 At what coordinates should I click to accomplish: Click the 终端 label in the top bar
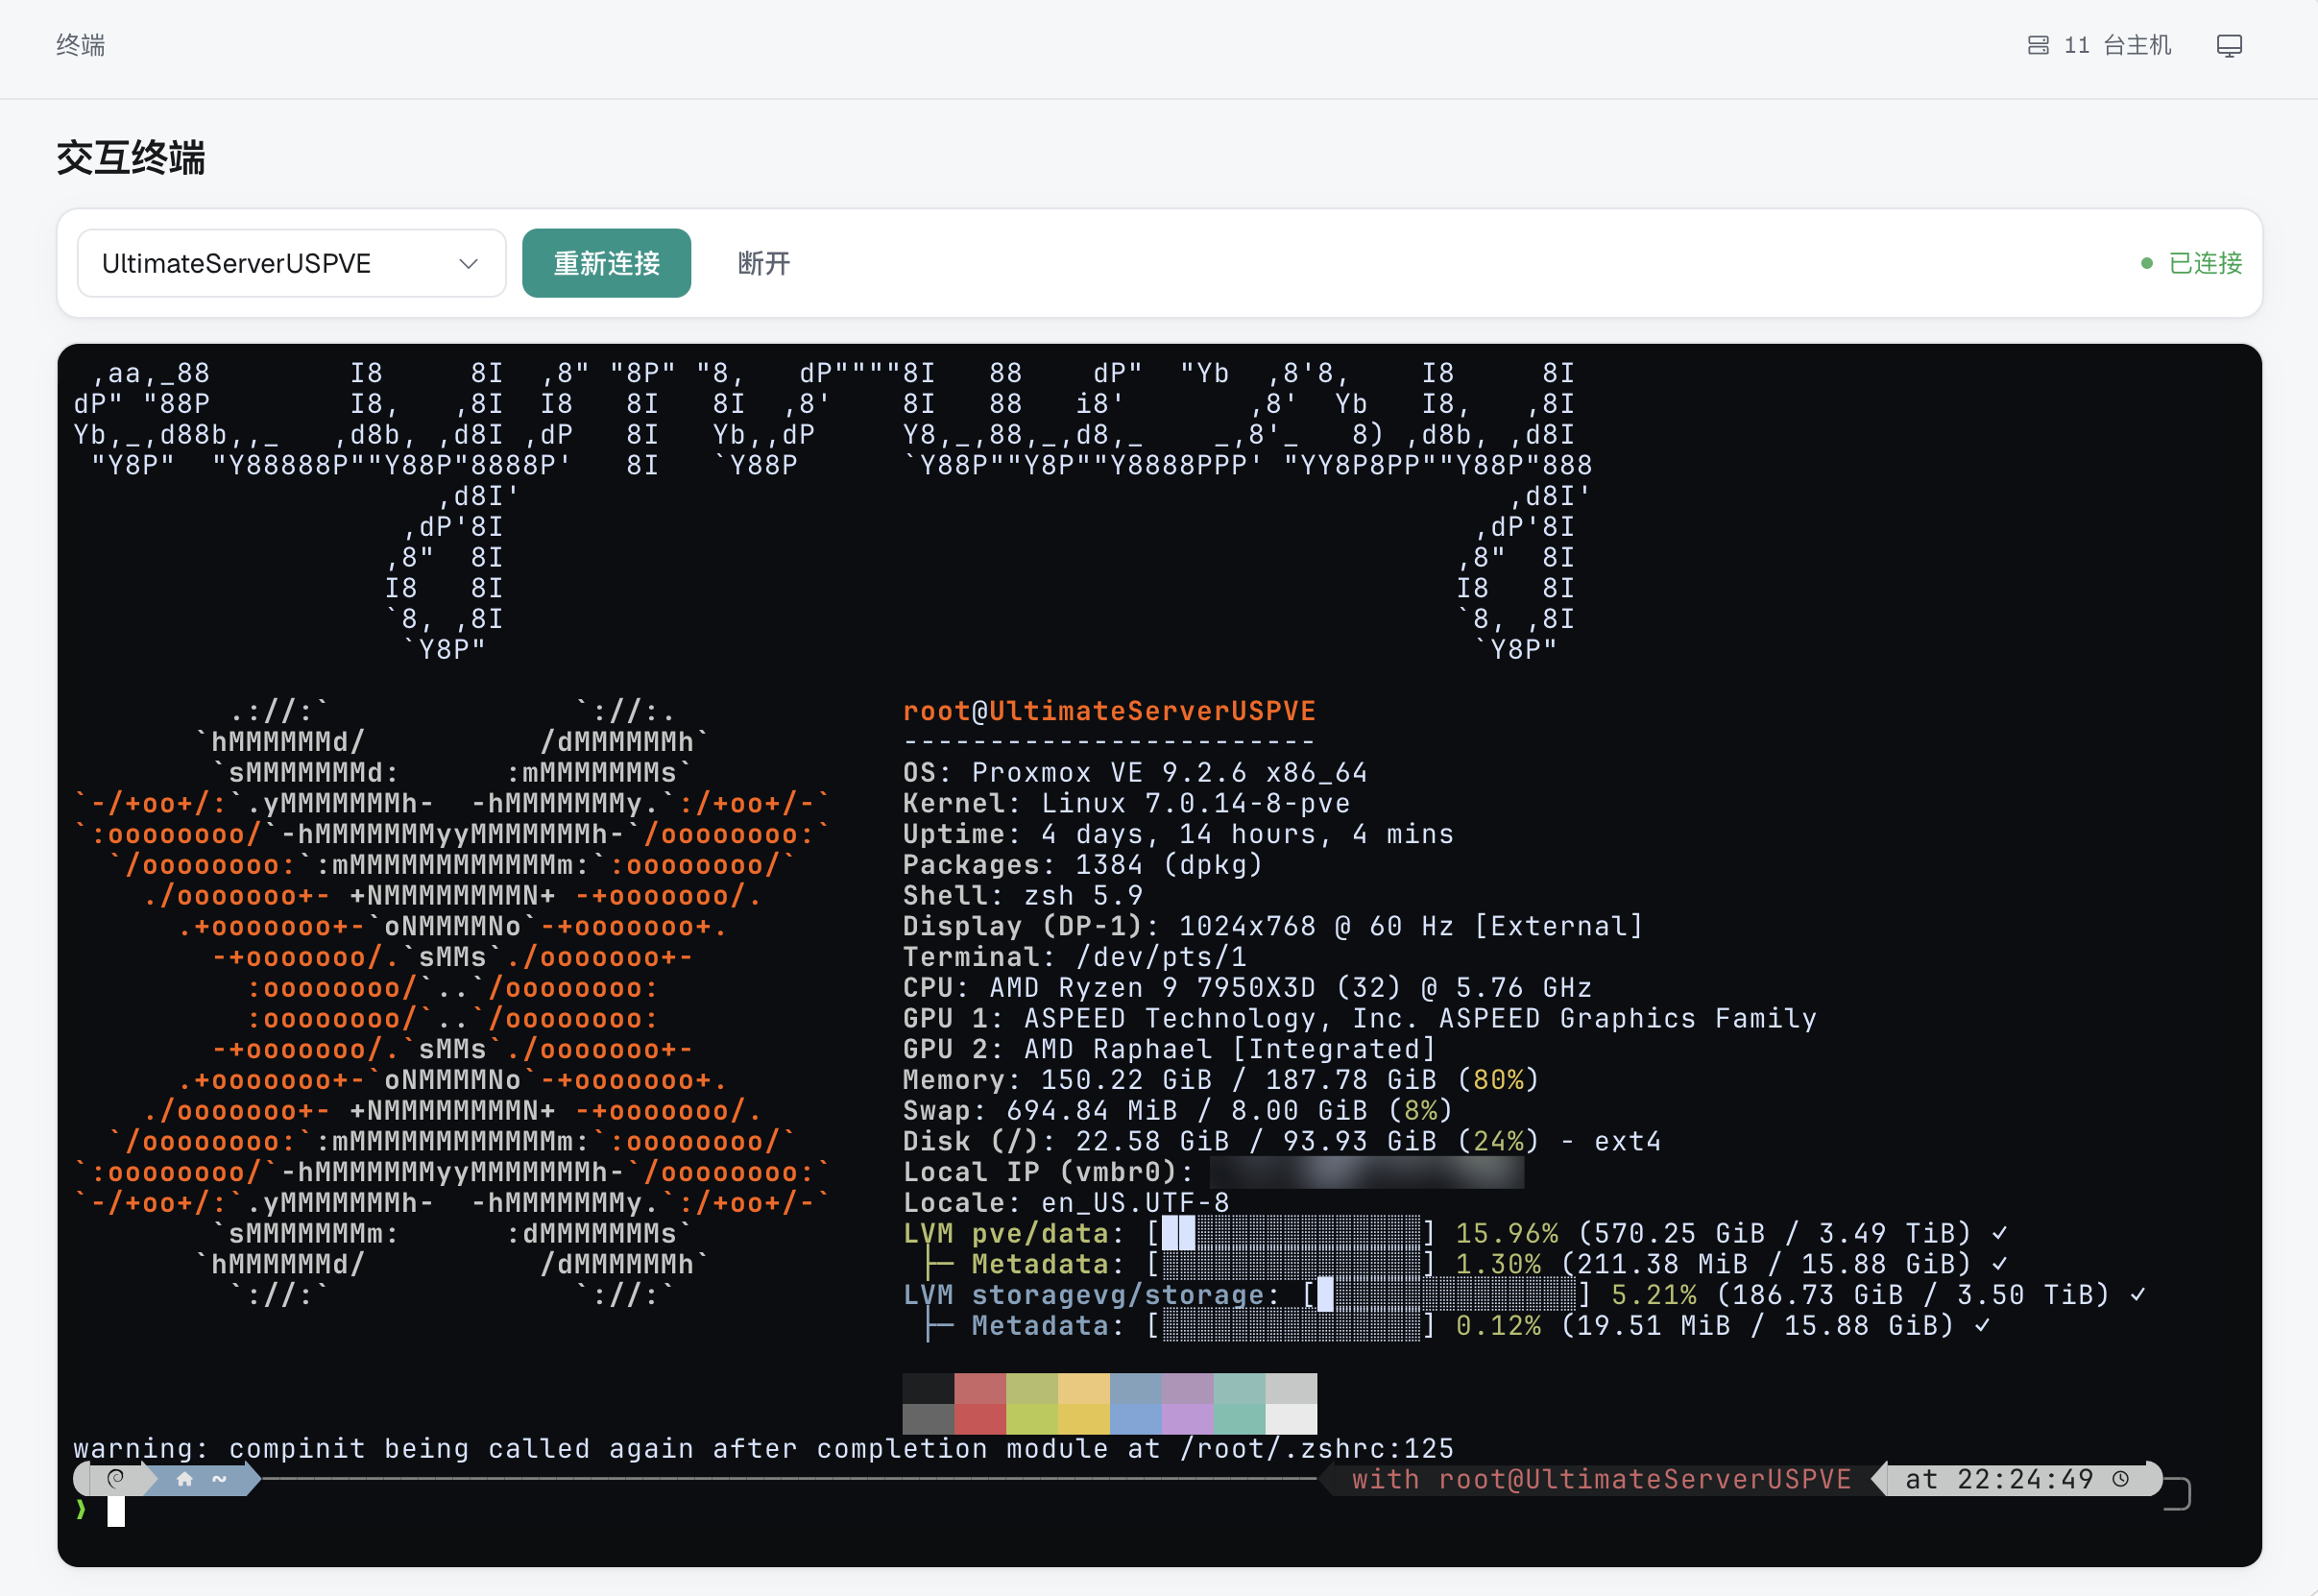pos(81,45)
